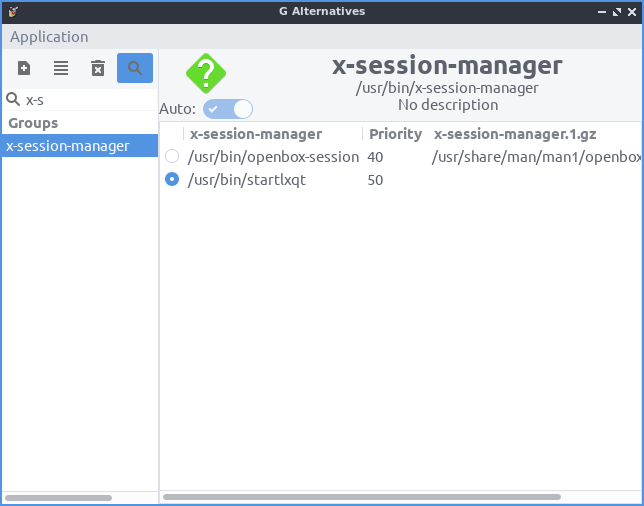Click the green question mark icon

coord(206,74)
